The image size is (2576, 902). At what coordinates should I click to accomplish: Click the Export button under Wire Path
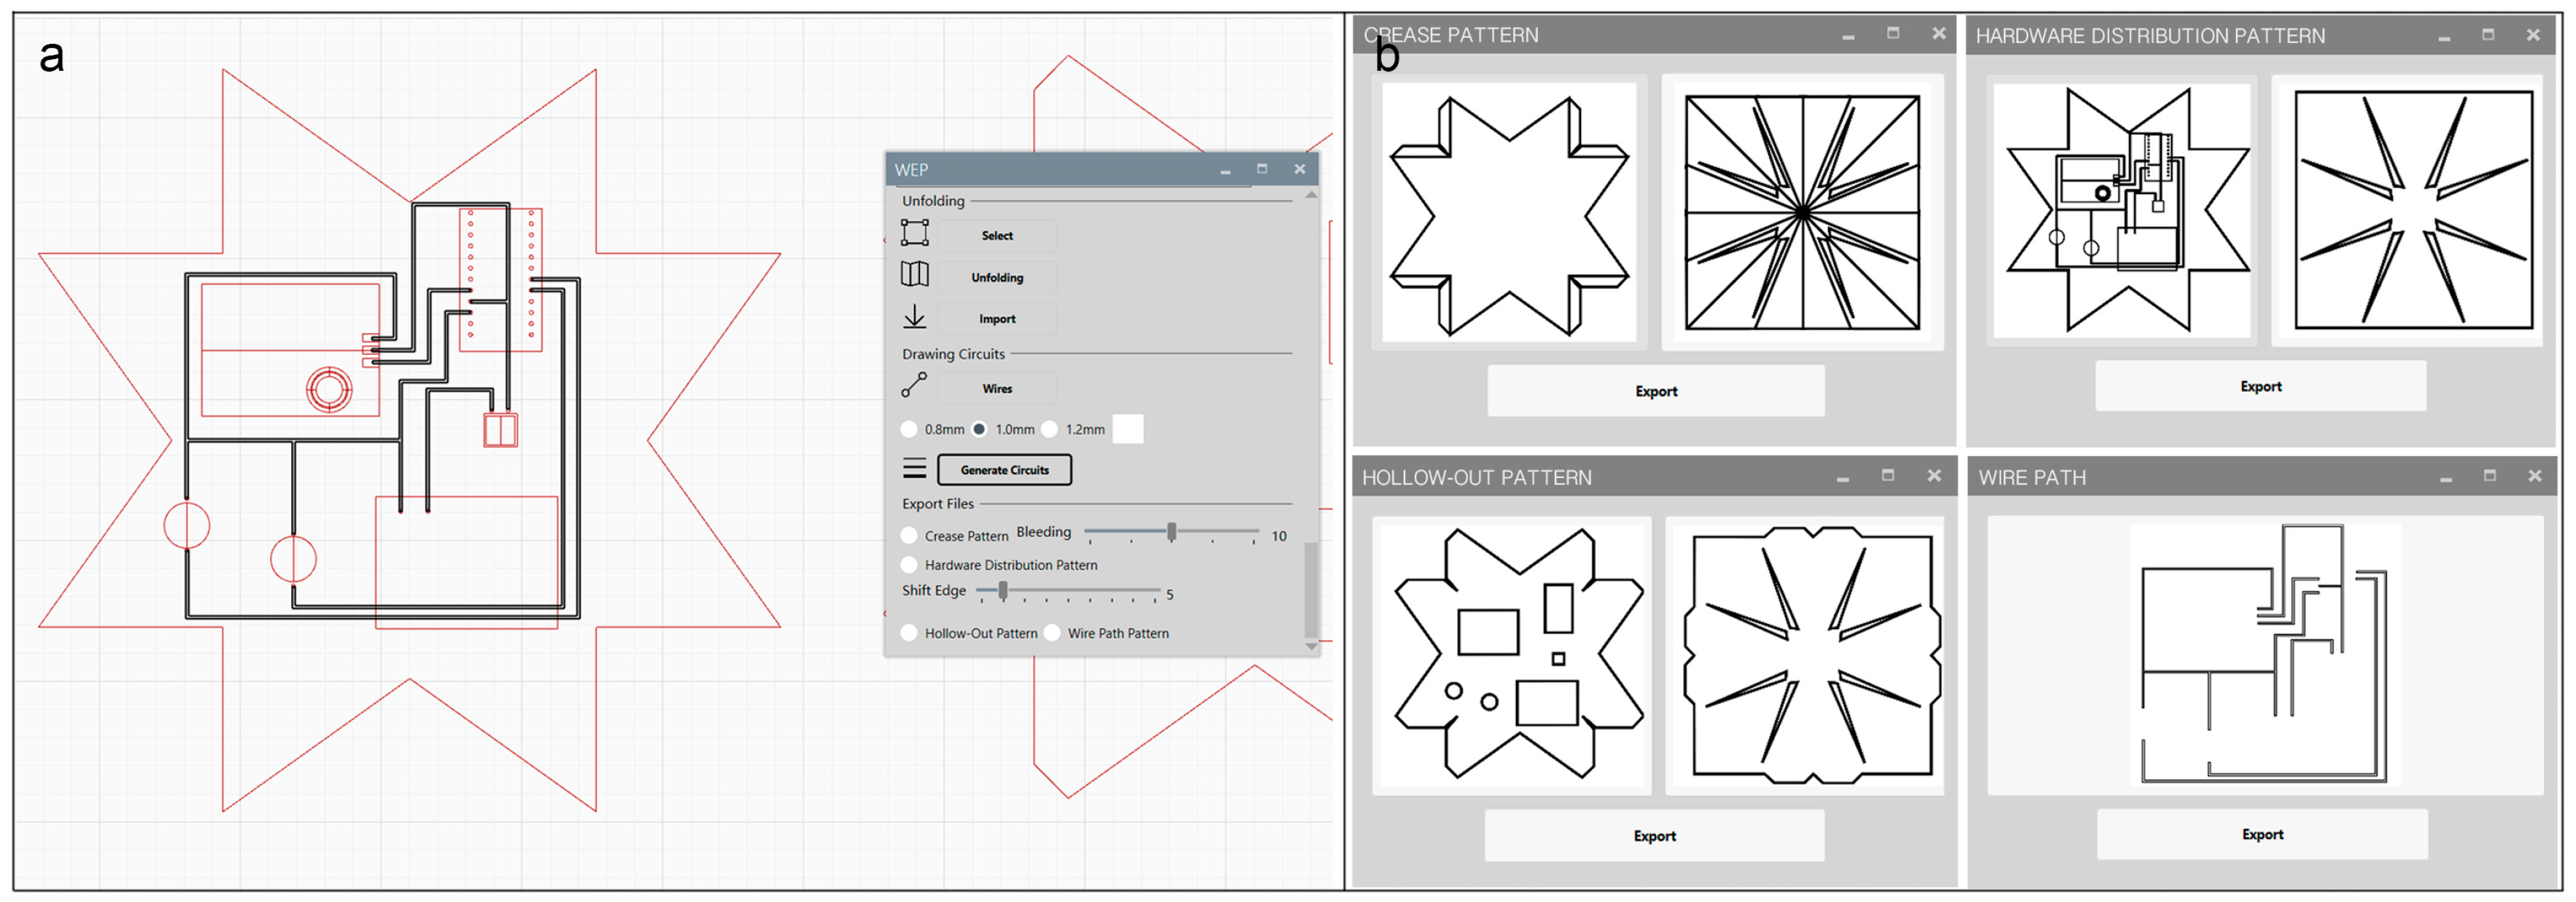pos(2261,834)
